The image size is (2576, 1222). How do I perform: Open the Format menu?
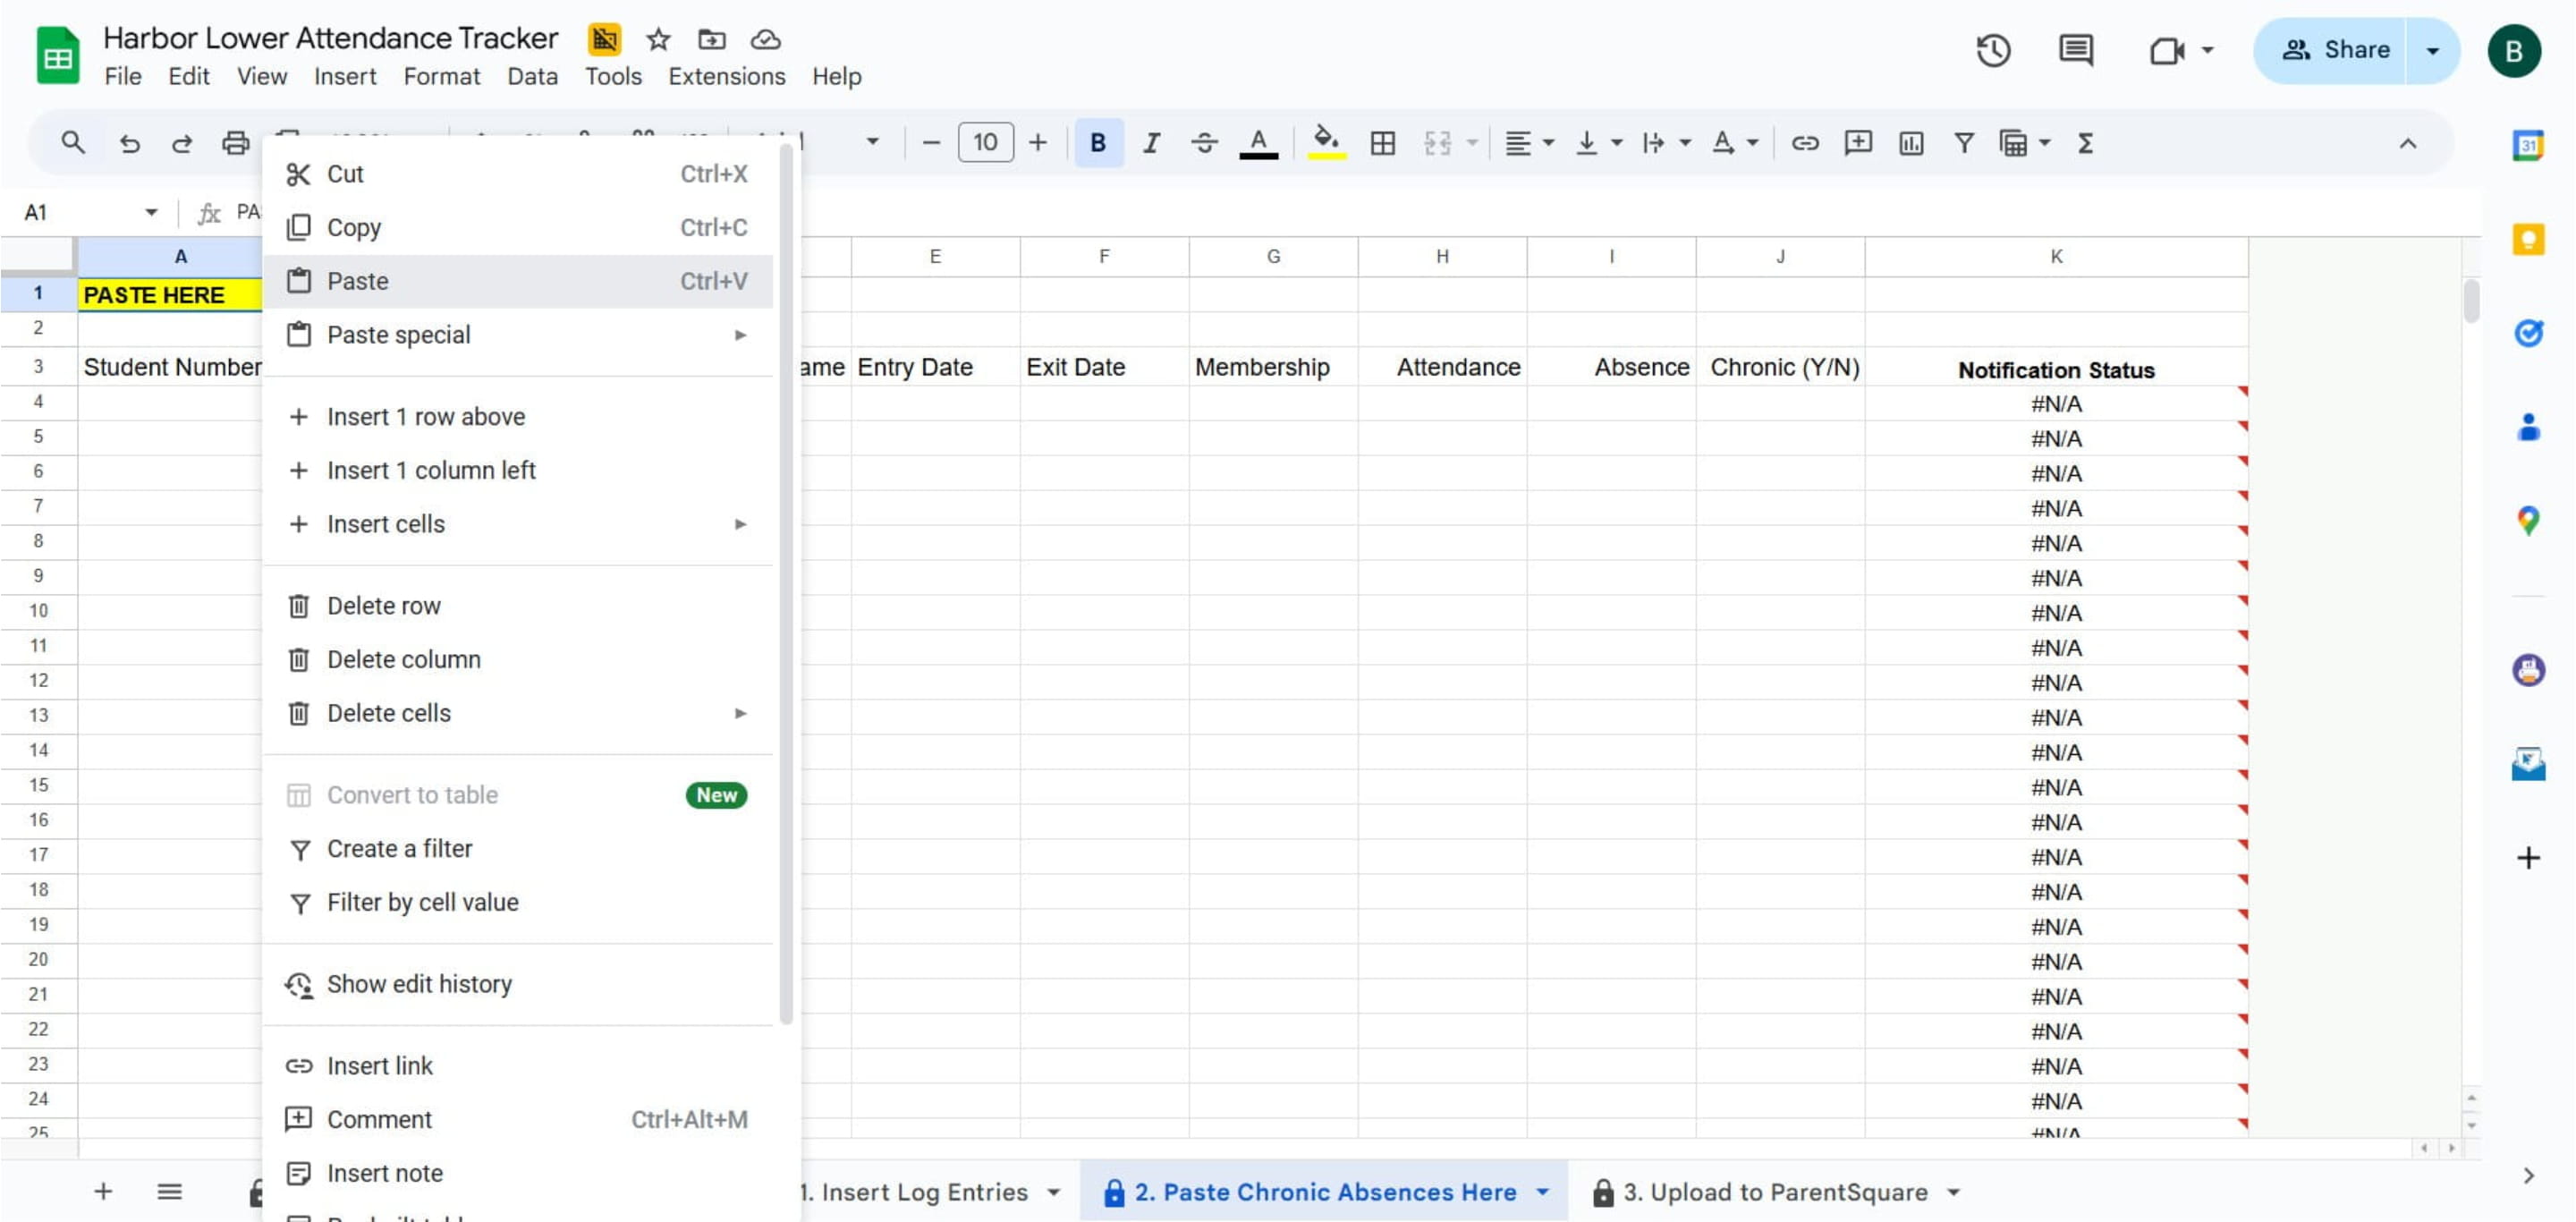[x=441, y=76]
